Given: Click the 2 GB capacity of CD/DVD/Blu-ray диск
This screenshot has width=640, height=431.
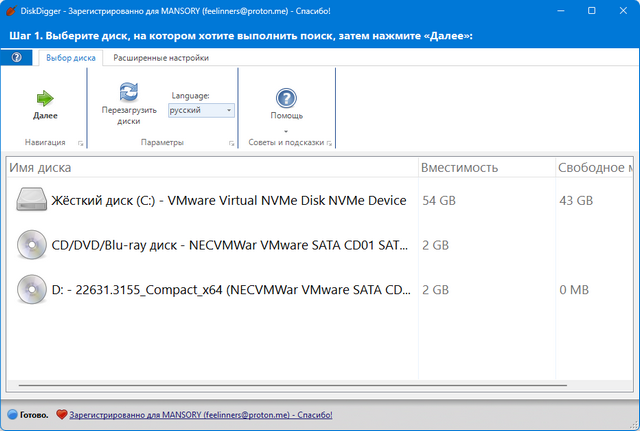Looking at the screenshot, I should (x=435, y=245).
